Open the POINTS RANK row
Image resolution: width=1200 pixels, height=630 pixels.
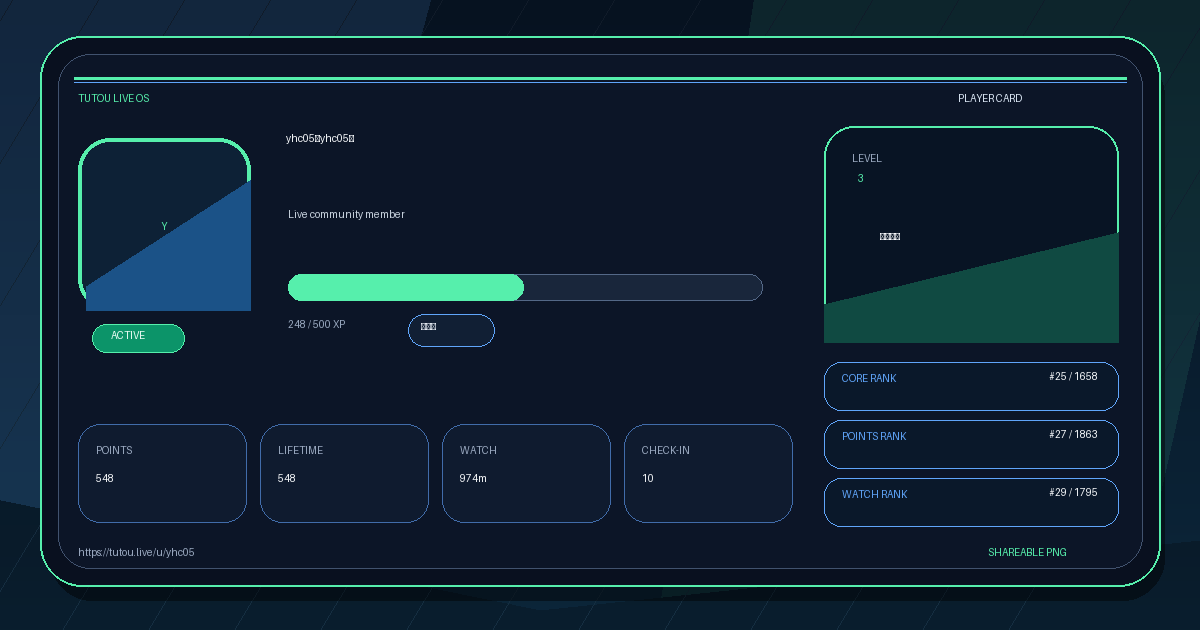point(971,444)
